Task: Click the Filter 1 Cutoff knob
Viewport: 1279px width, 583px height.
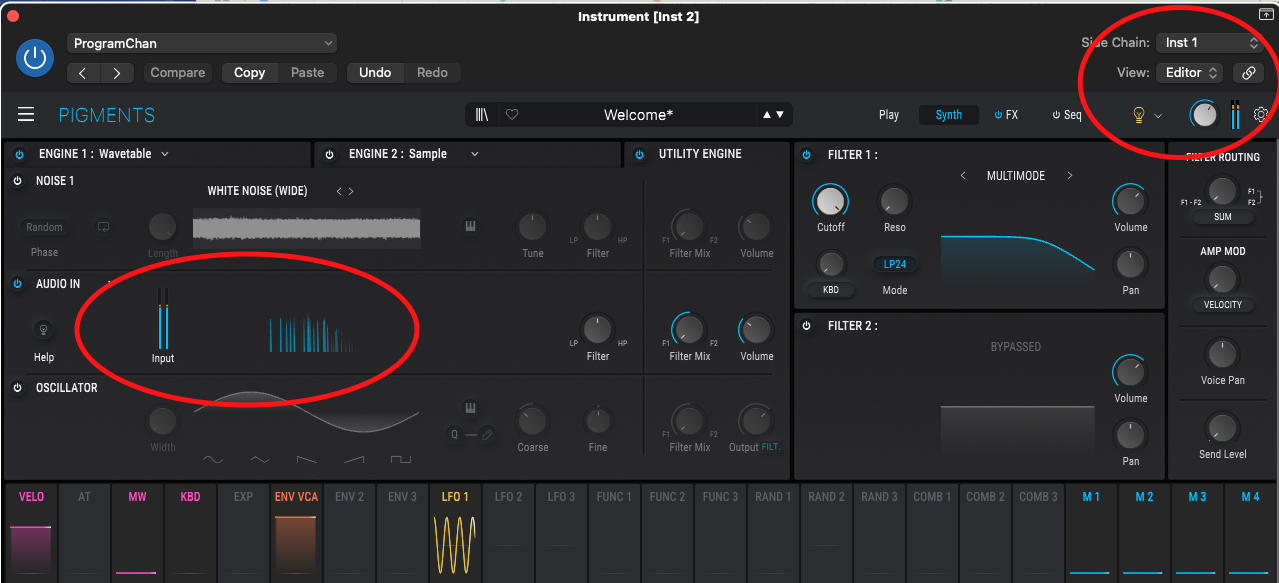Action: click(x=830, y=201)
